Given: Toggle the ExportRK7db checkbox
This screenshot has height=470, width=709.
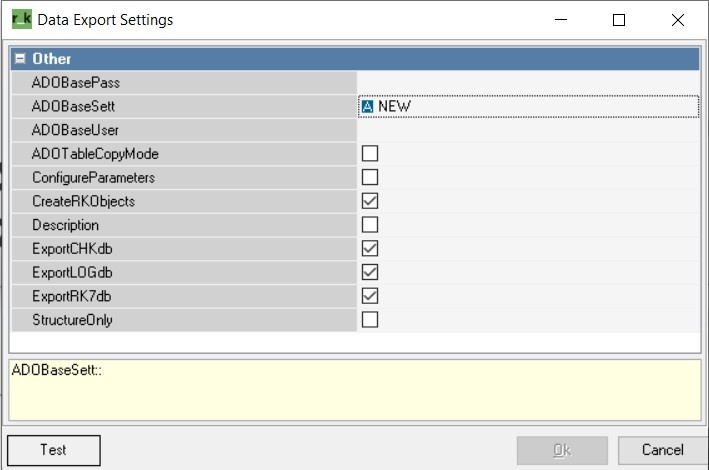Looking at the screenshot, I should click(370, 296).
